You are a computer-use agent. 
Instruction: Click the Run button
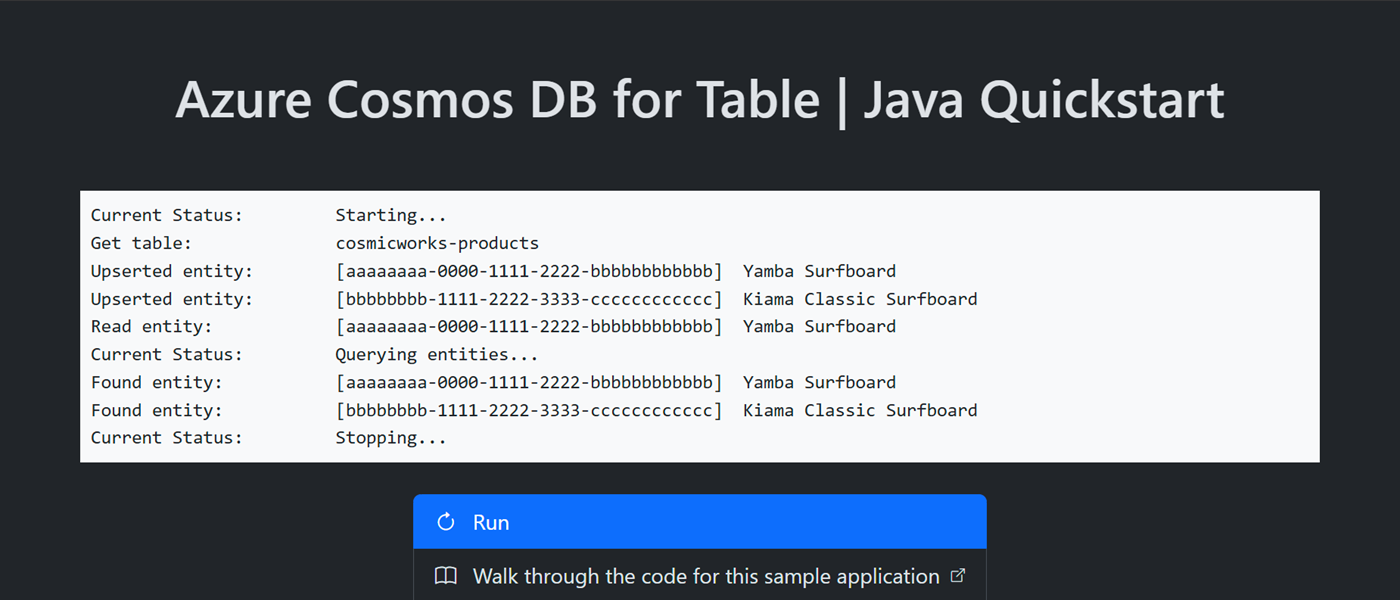[x=700, y=521]
